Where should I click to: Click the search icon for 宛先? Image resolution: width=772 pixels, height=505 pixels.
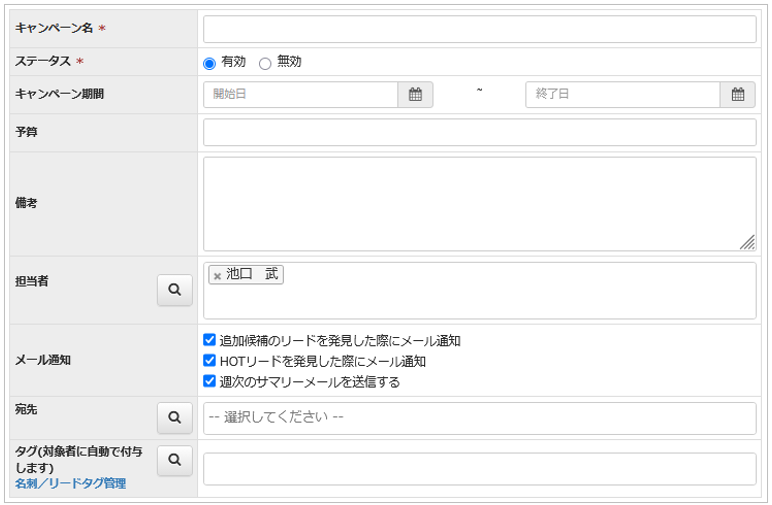pyautogui.click(x=175, y=418)
